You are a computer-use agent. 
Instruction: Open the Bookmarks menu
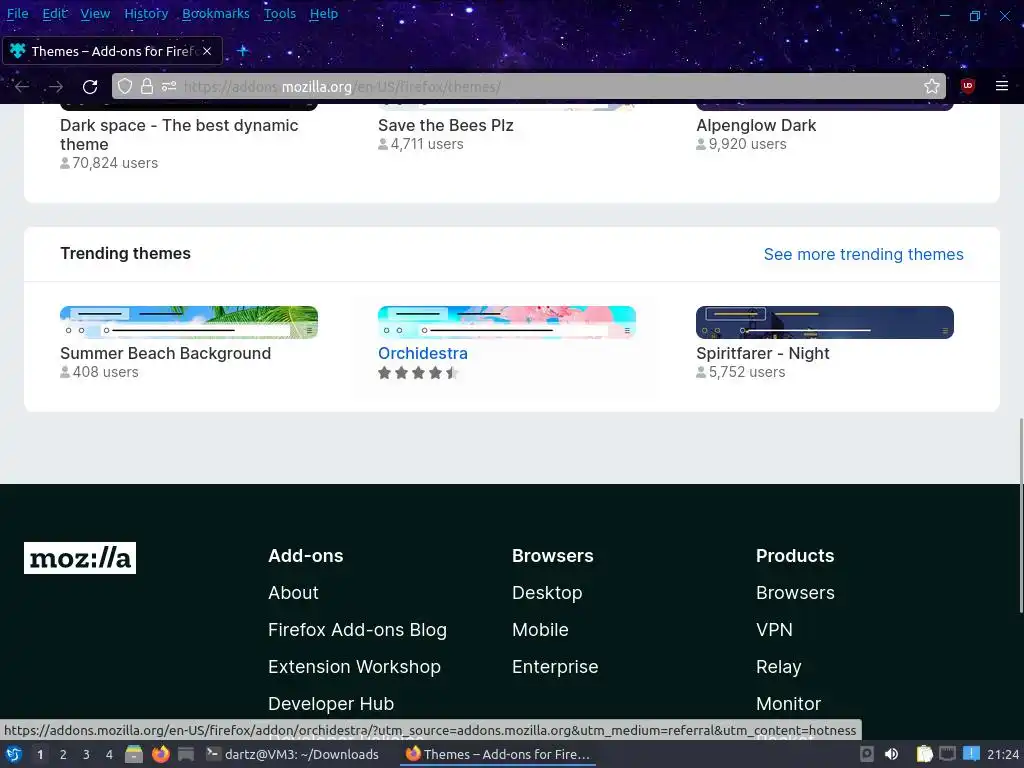[216, 13]
